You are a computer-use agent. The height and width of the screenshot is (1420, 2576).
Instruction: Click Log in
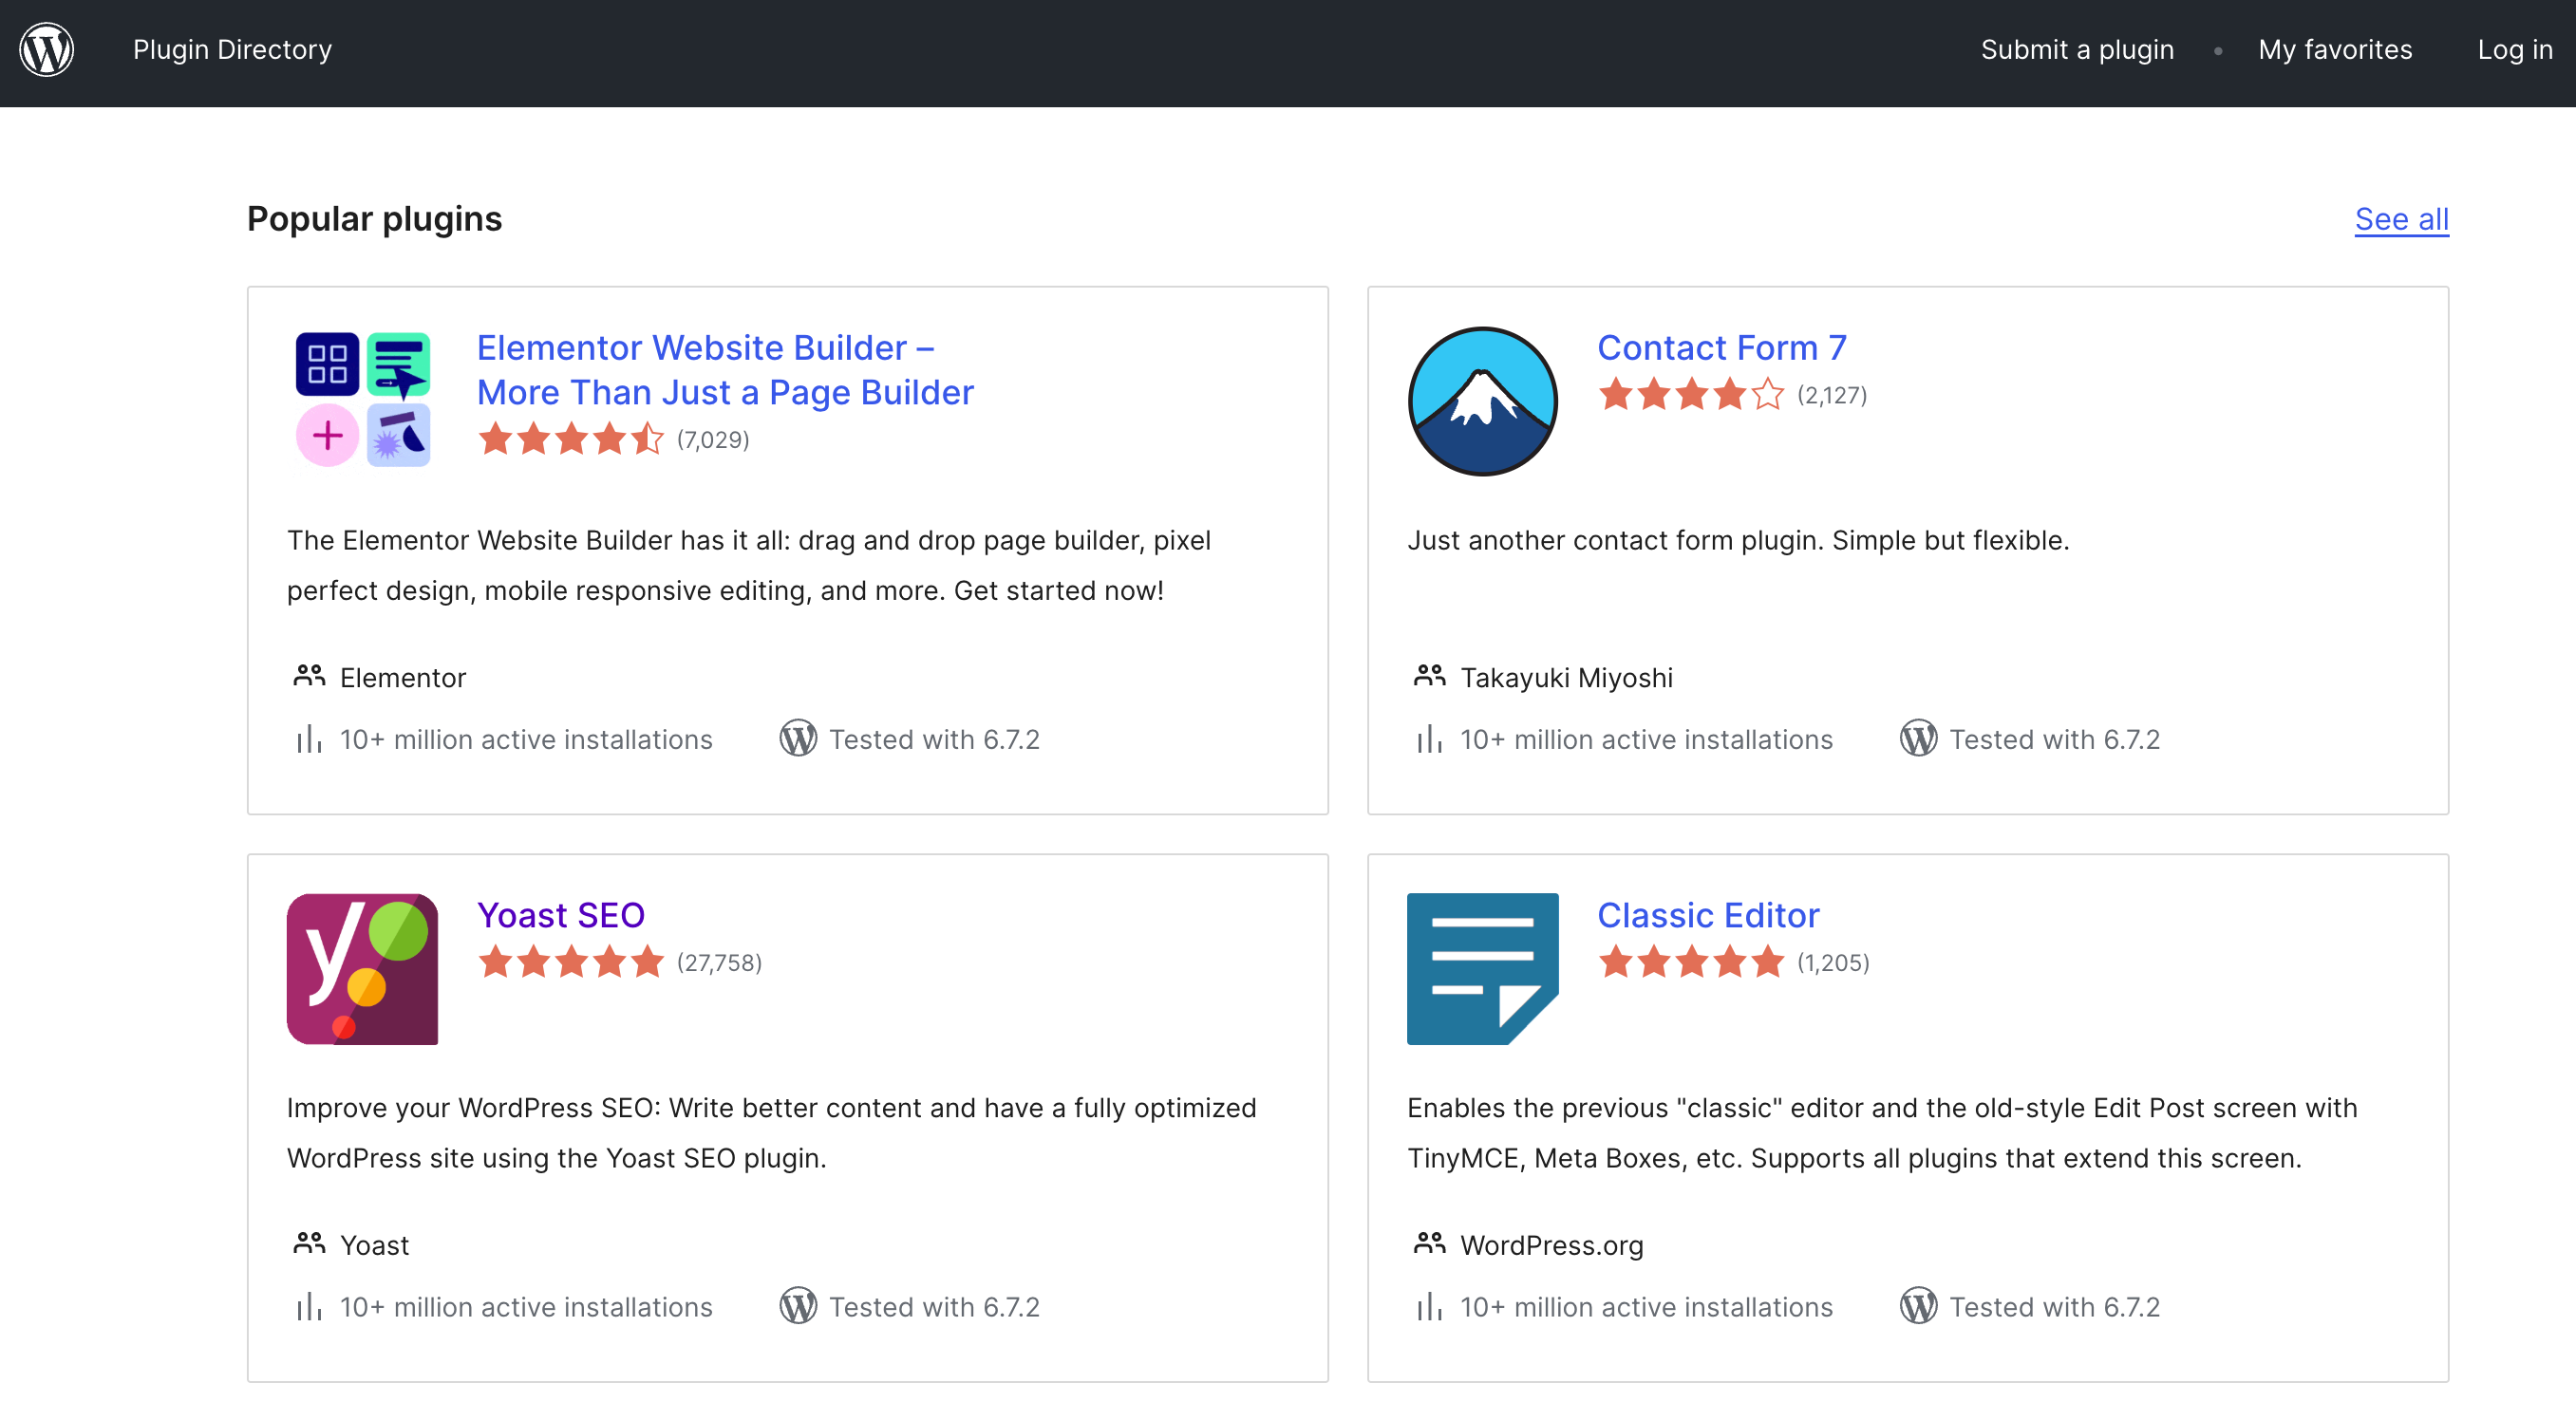click(2515, 50)
